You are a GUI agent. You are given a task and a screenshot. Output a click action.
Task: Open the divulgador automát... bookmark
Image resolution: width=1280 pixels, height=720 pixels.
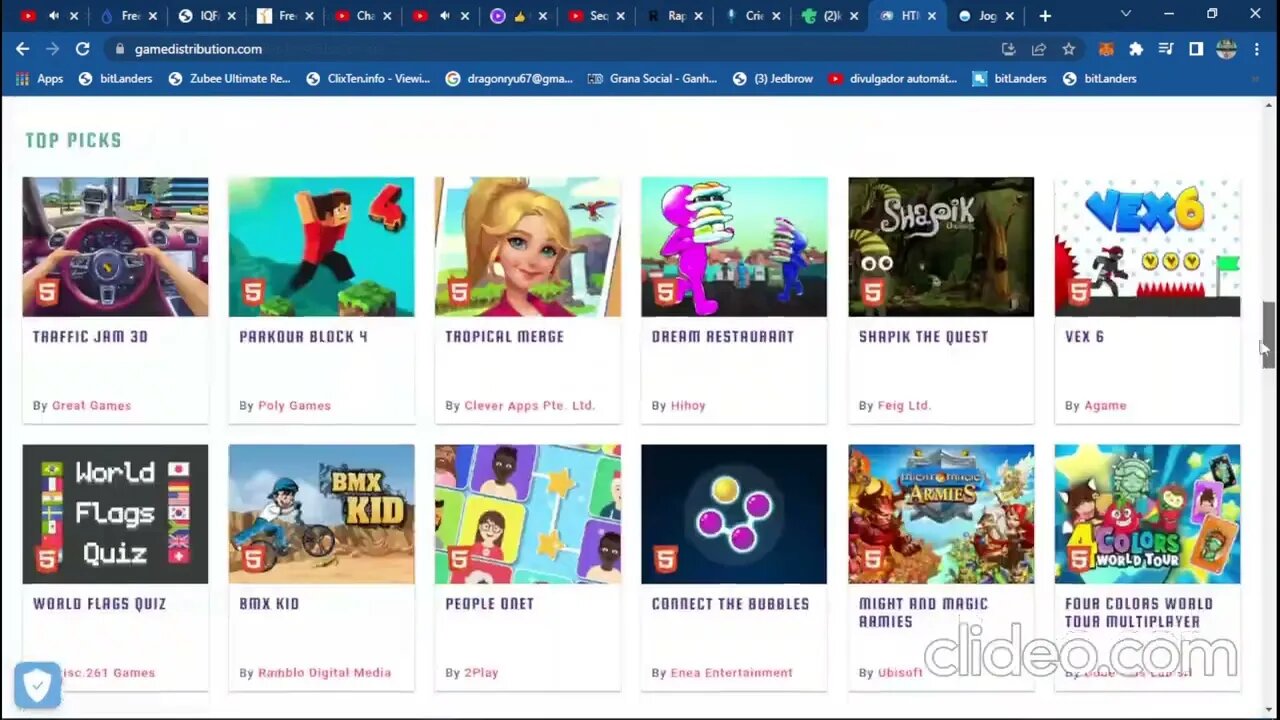point(893,79)
